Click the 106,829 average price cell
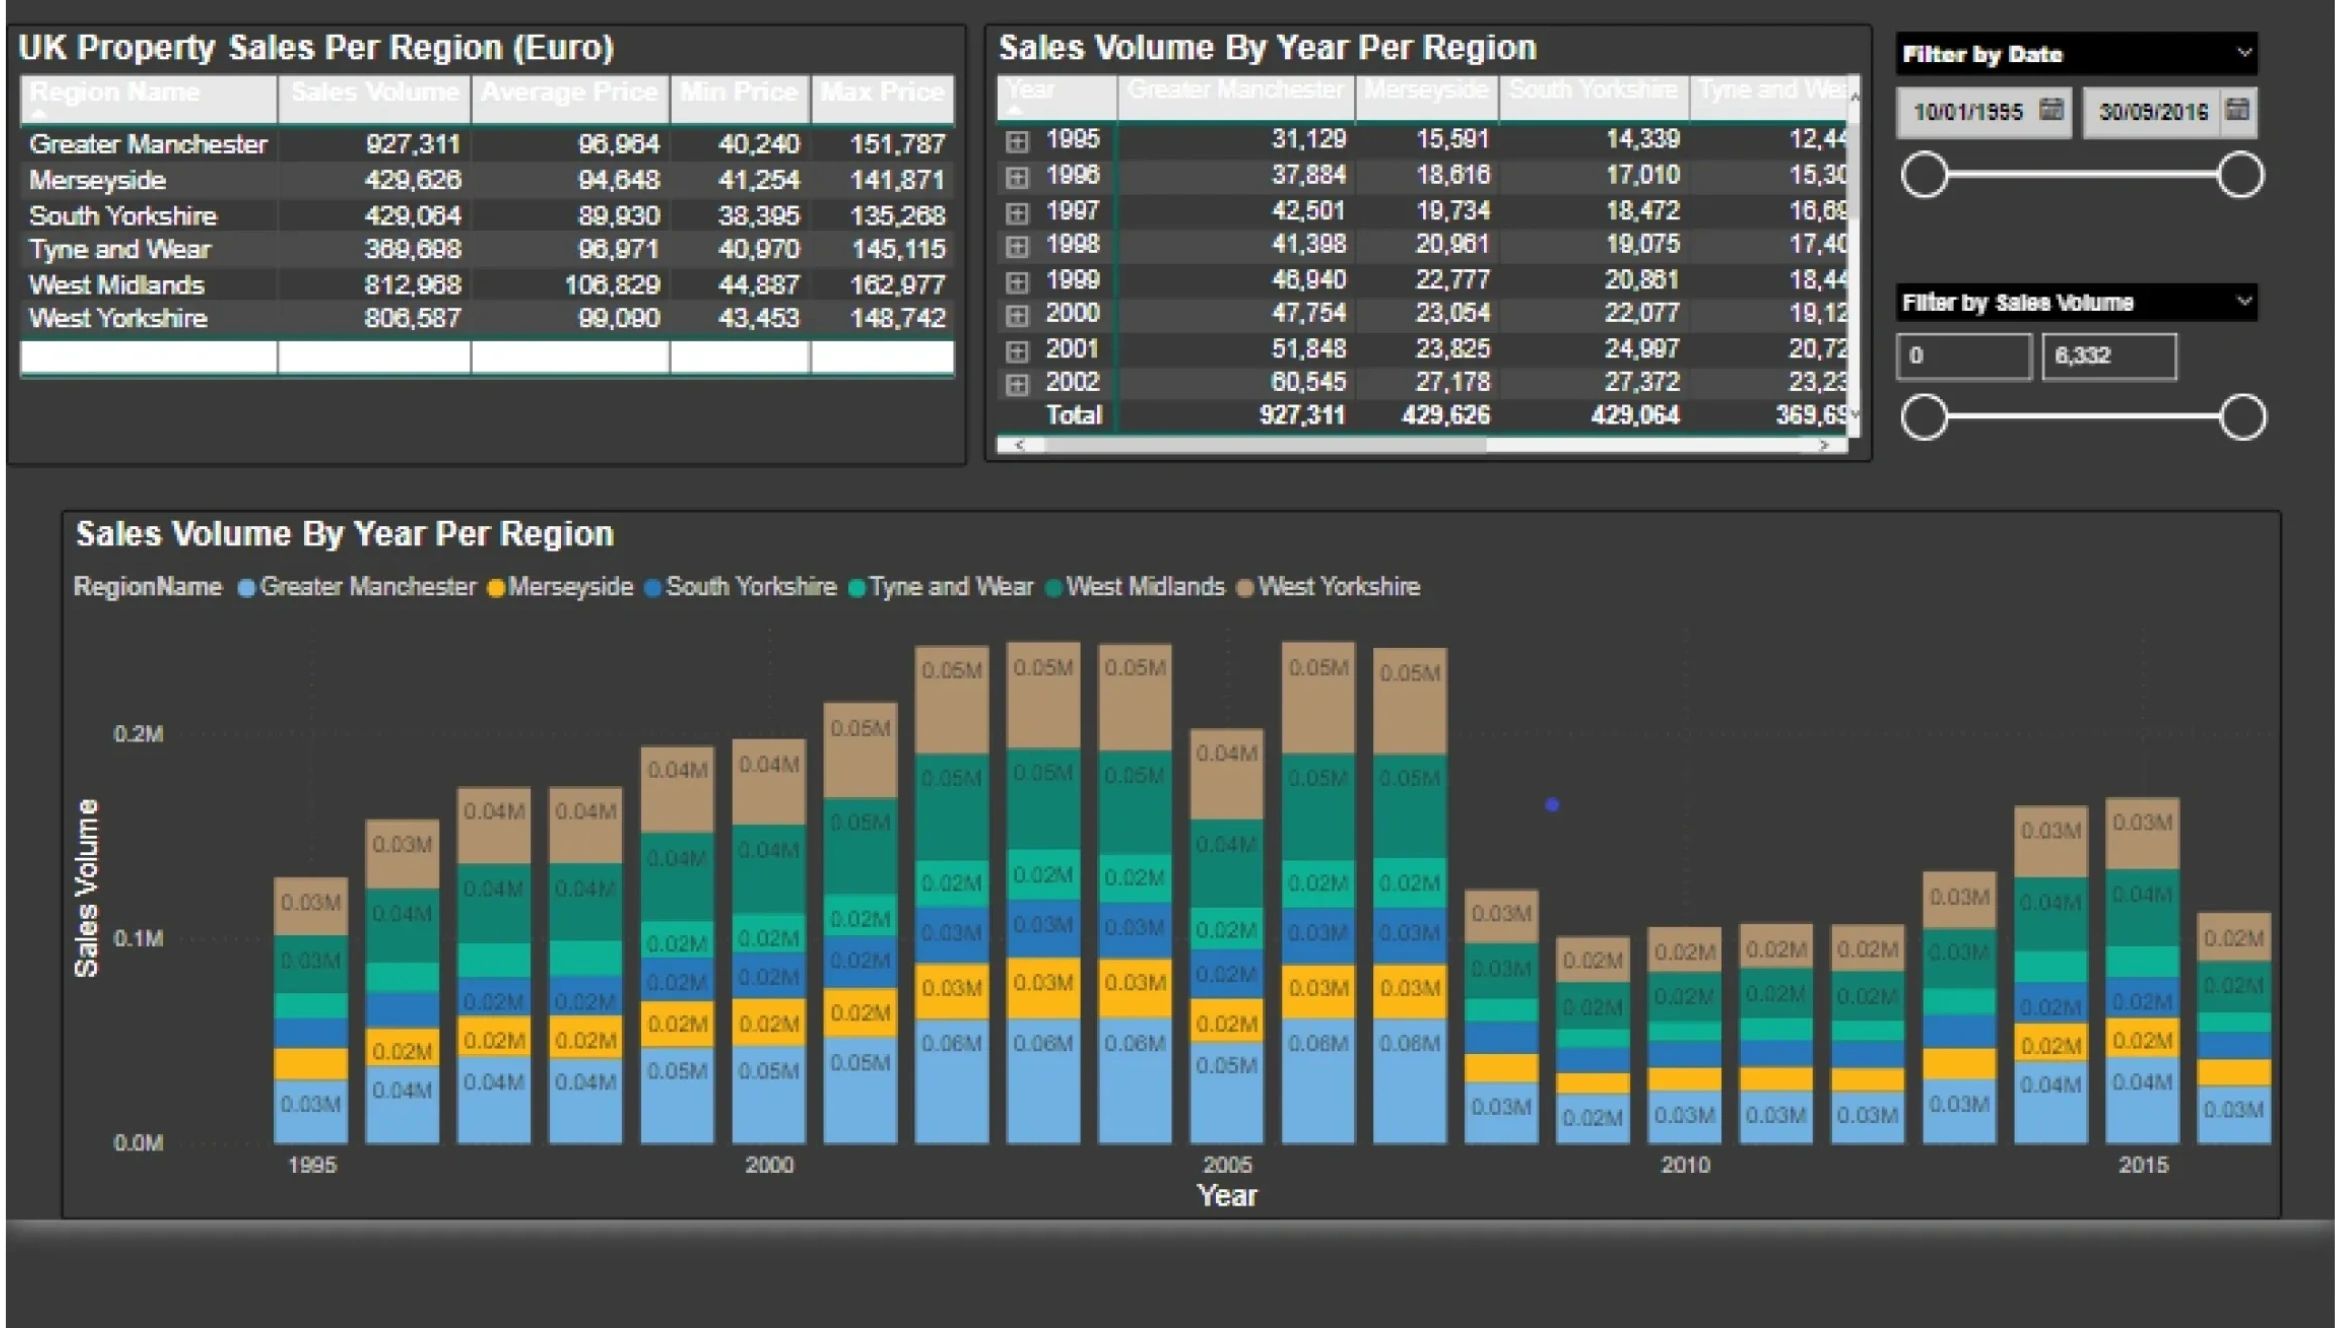This screenshot has width=2335, height=1328. 612,285
